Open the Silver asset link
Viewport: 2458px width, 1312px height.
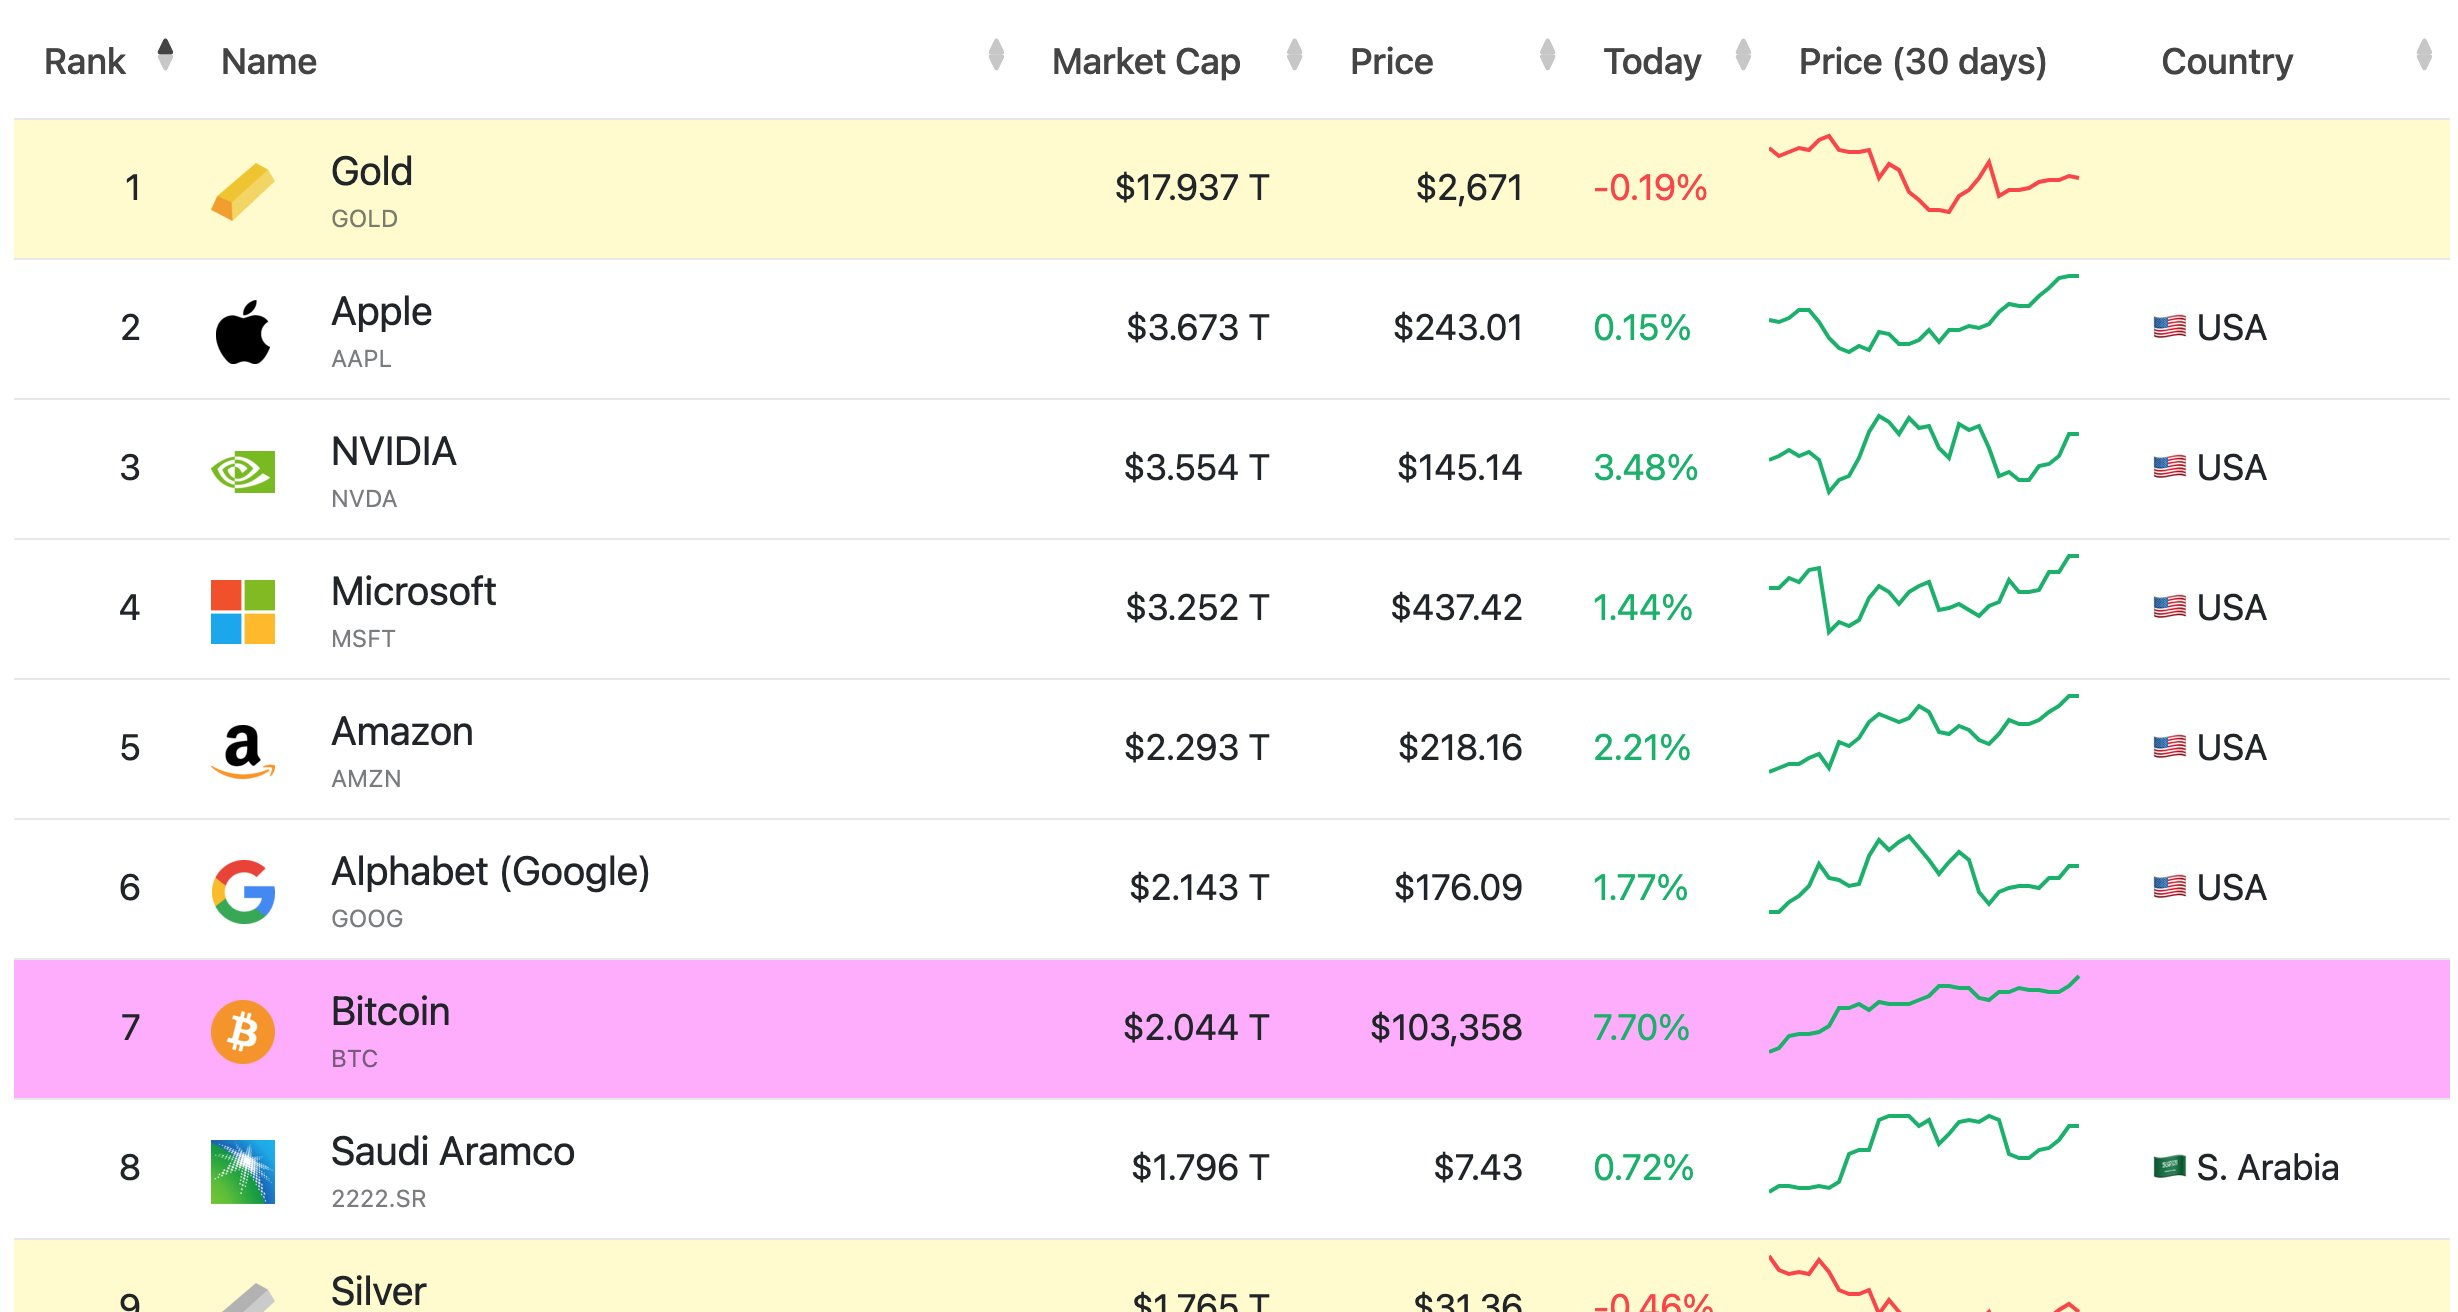click(x=379, y=1291)
